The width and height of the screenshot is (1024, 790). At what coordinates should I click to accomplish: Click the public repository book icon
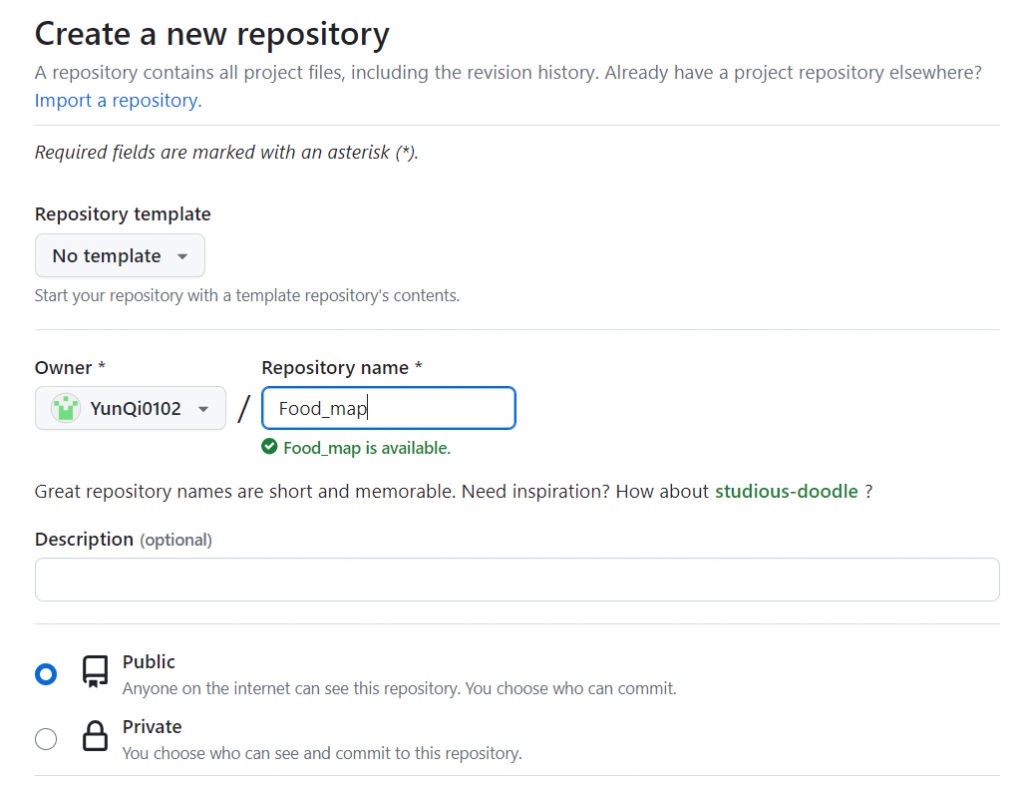pyautogui.click(x=95, y=672)
